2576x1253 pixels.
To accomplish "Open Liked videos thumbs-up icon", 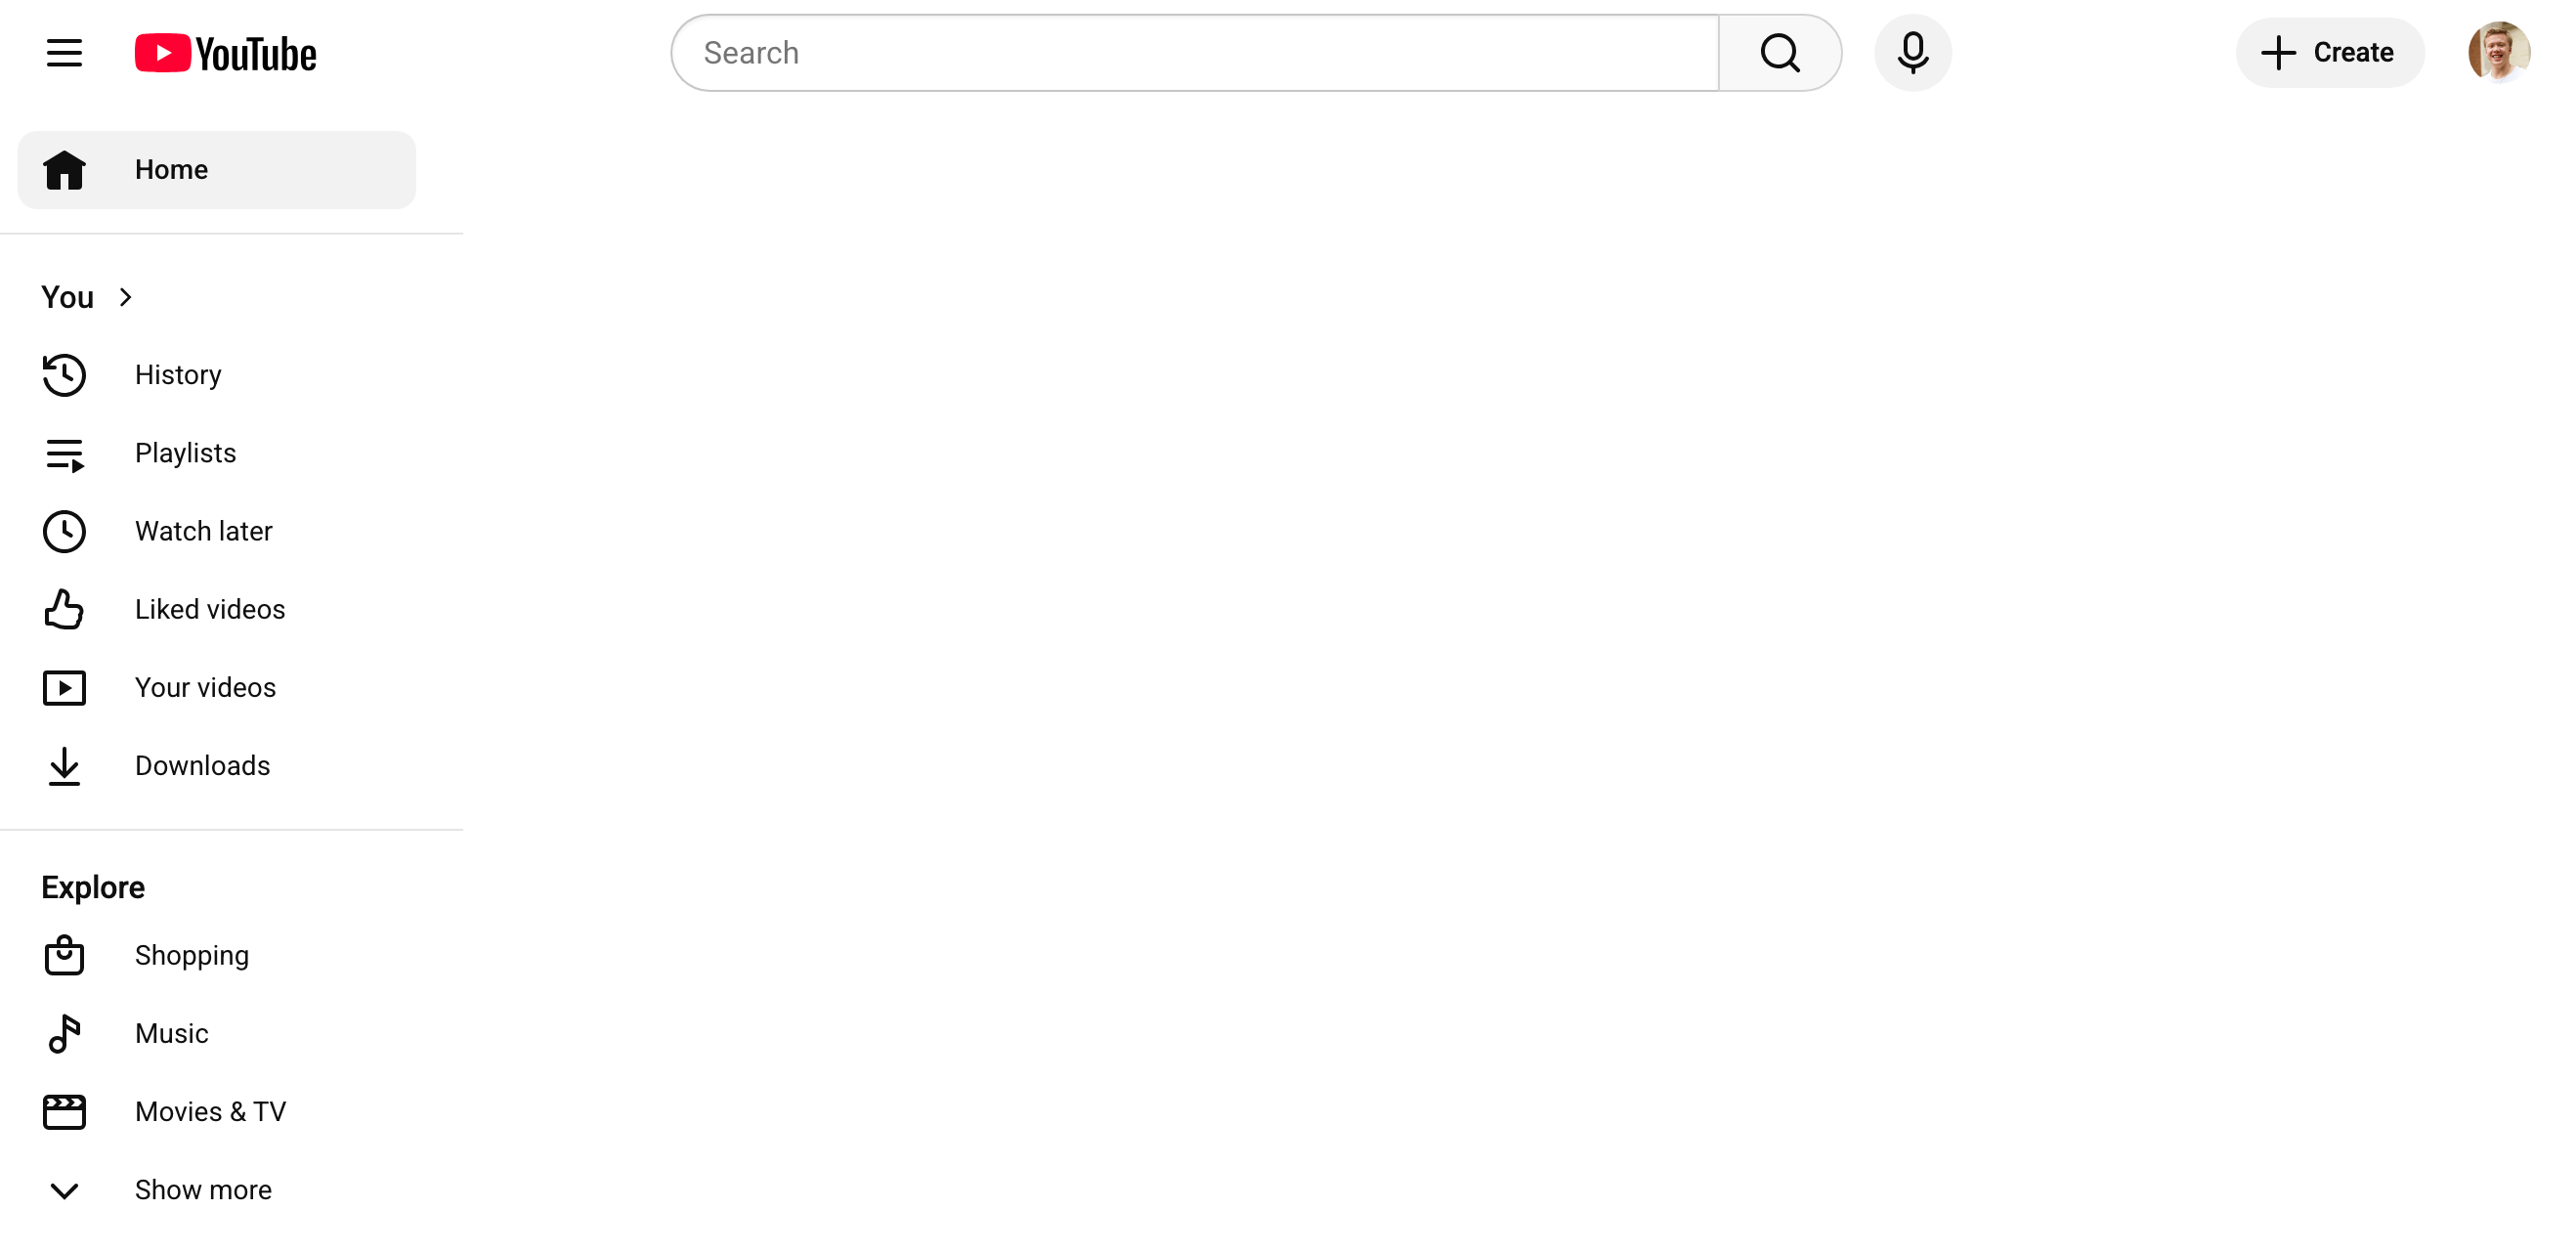I will point(64,609).
